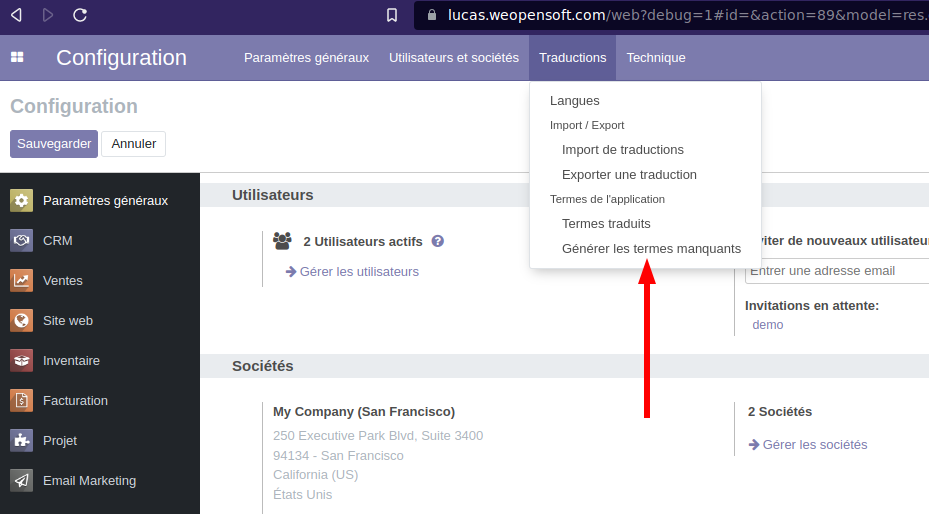Select Langues from the Traductions menu
Screen dimensions: 929x514
[x=575, y=101]
